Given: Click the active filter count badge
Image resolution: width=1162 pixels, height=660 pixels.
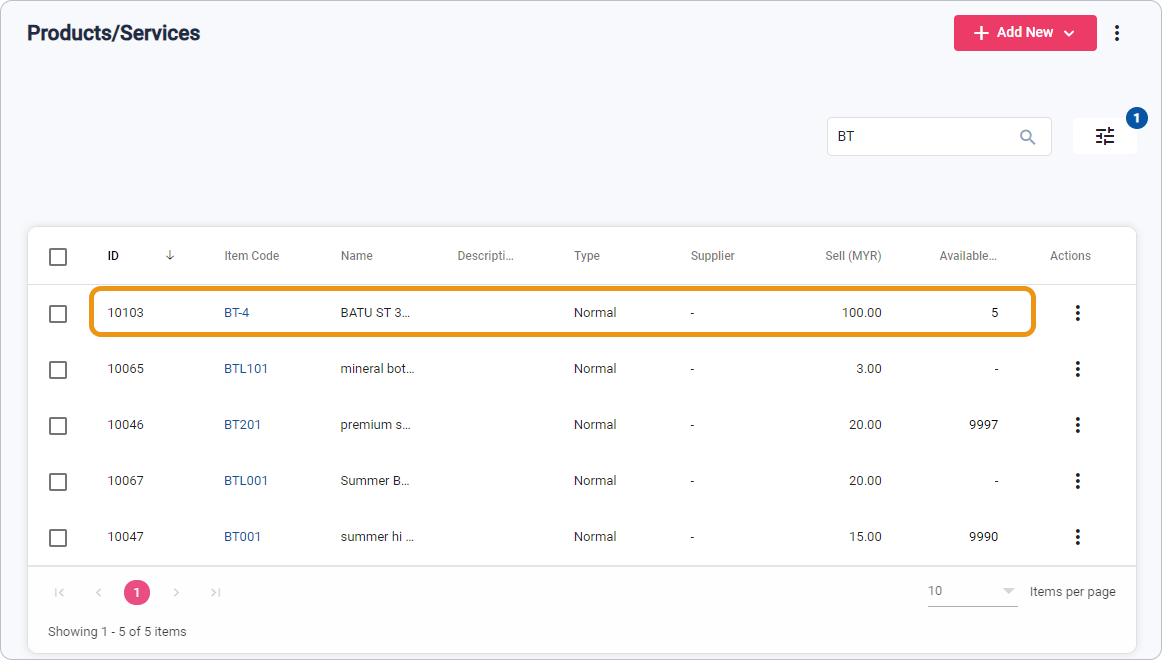Looking at the screenshot, I should point(1136,118).
